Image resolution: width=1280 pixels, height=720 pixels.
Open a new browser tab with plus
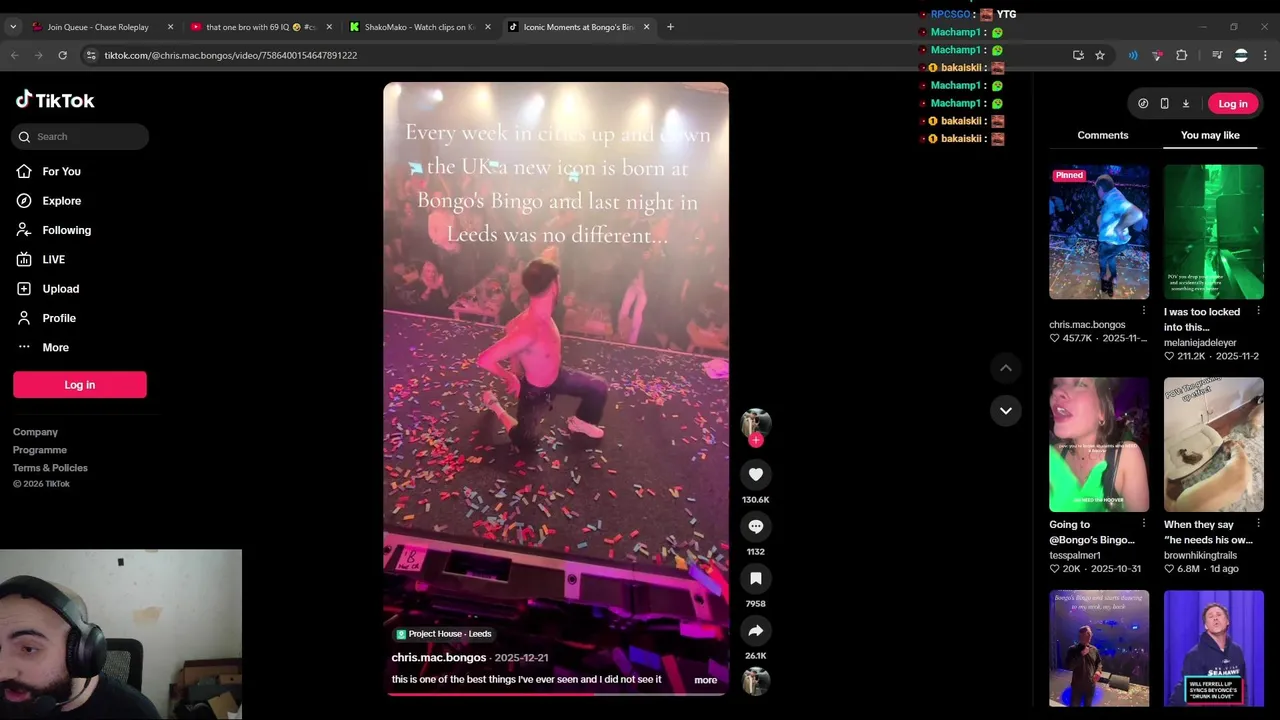click(x=670, y=27)
